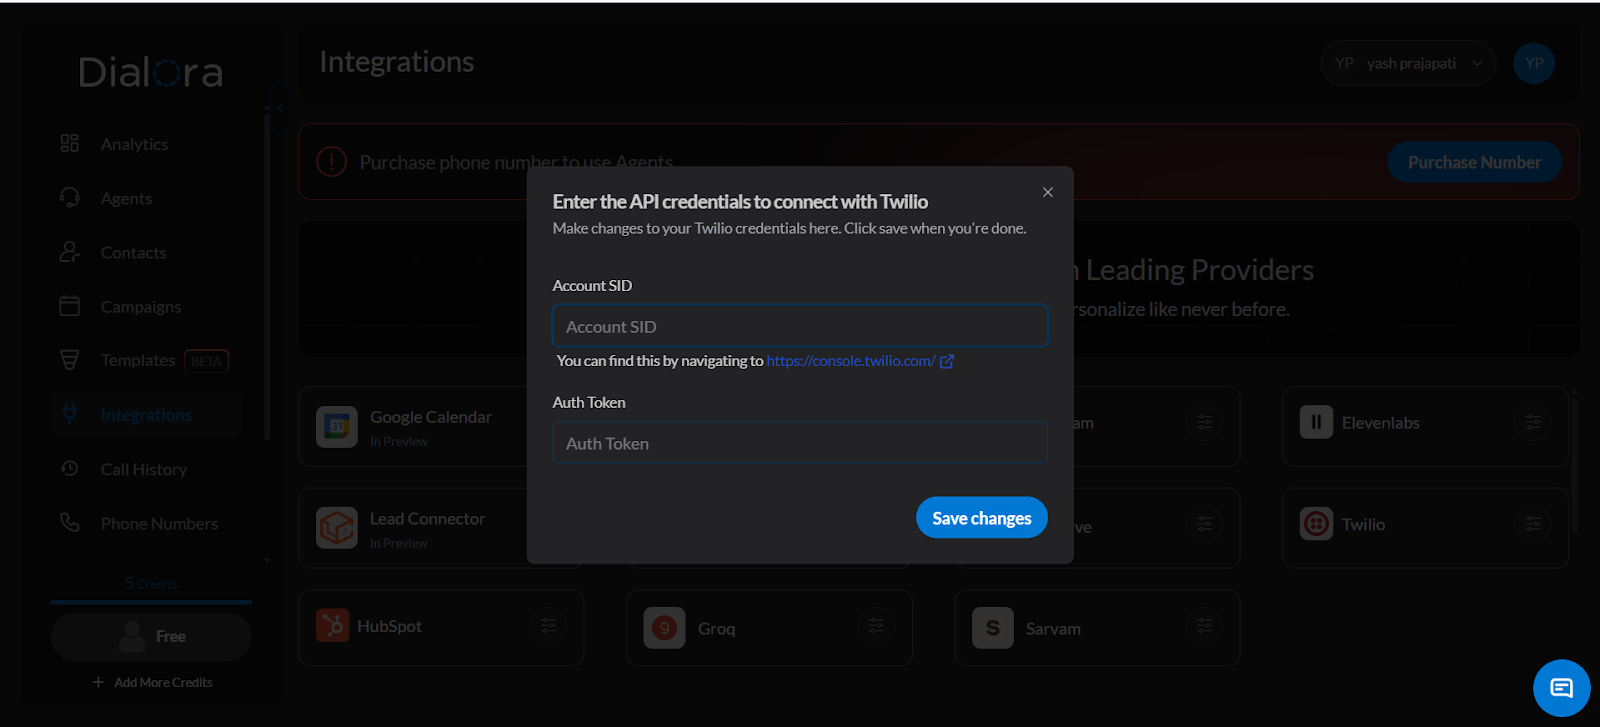Image resolution: width=1600 pixels, height=727 pixels.
Task: Click the HubSpot logo icon
Action: pos(333,626)
